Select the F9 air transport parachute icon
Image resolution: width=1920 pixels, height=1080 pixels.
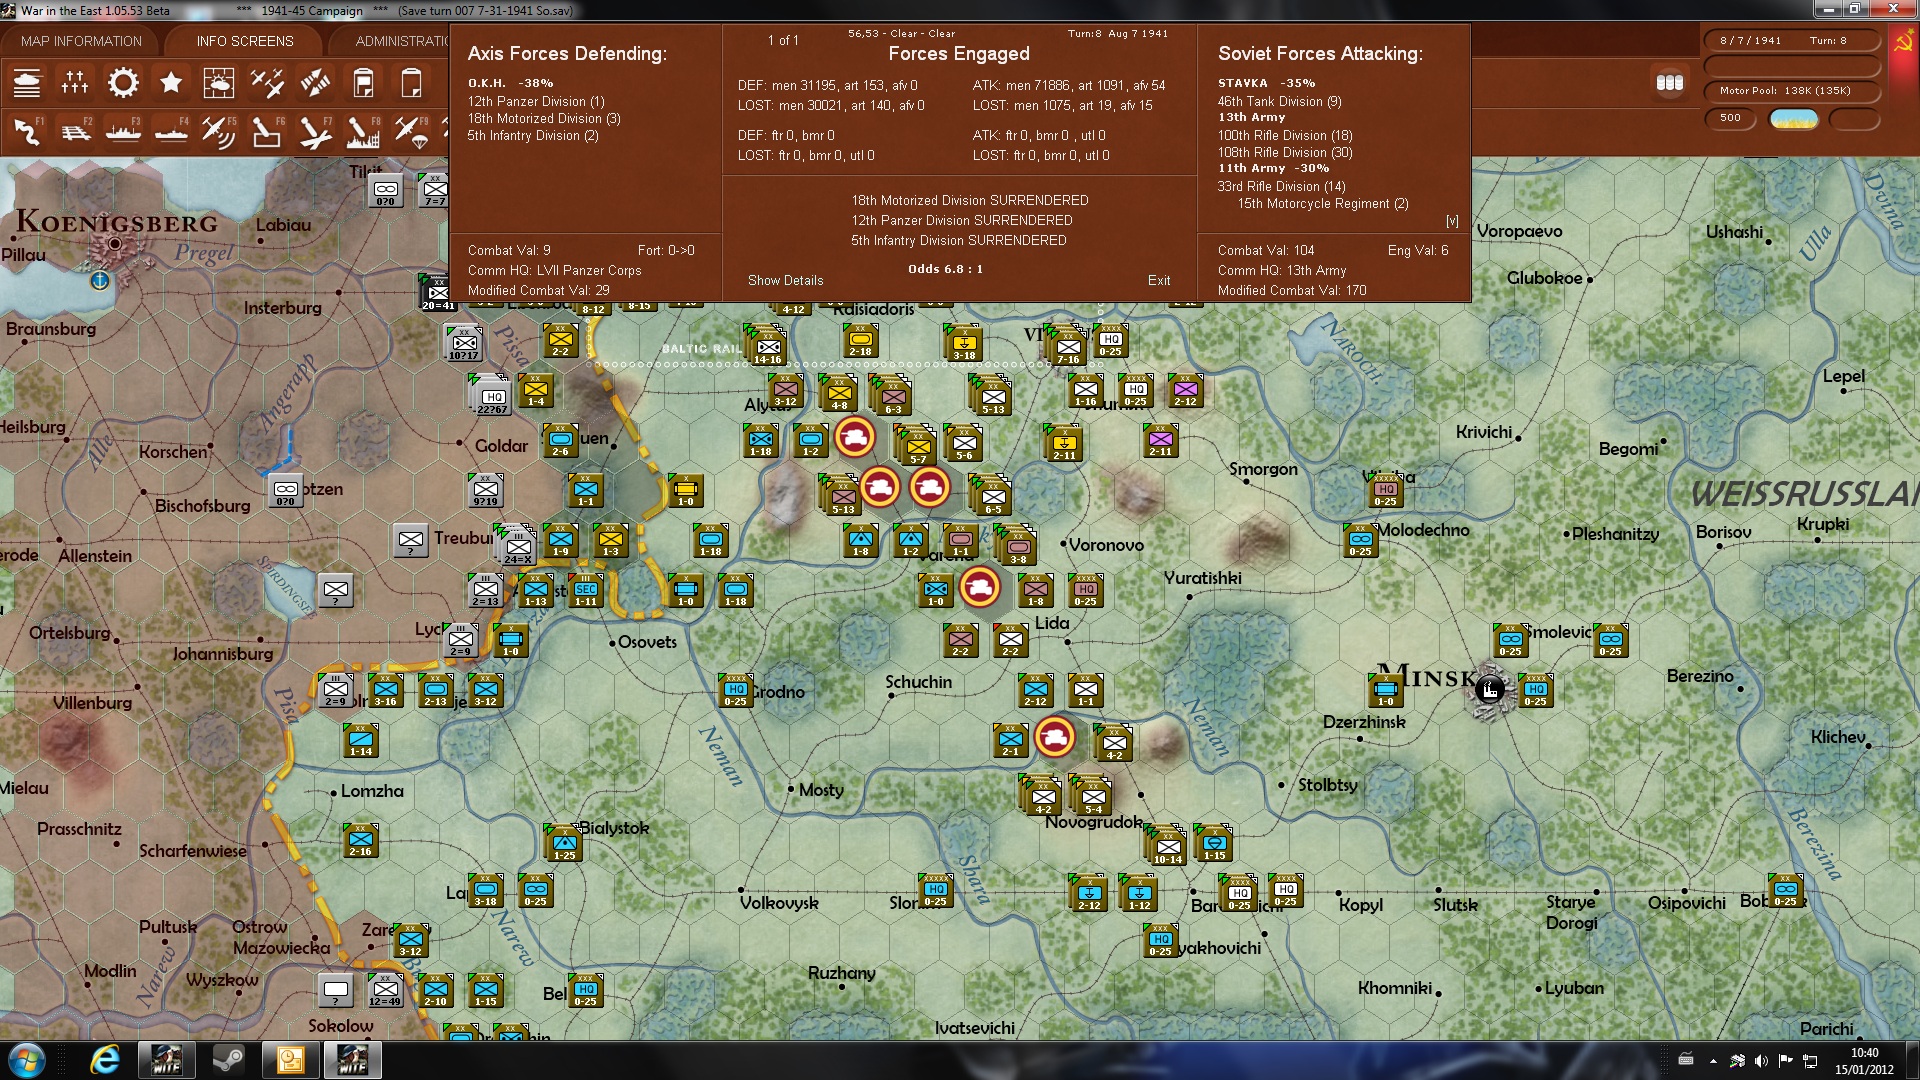(411, 131)
